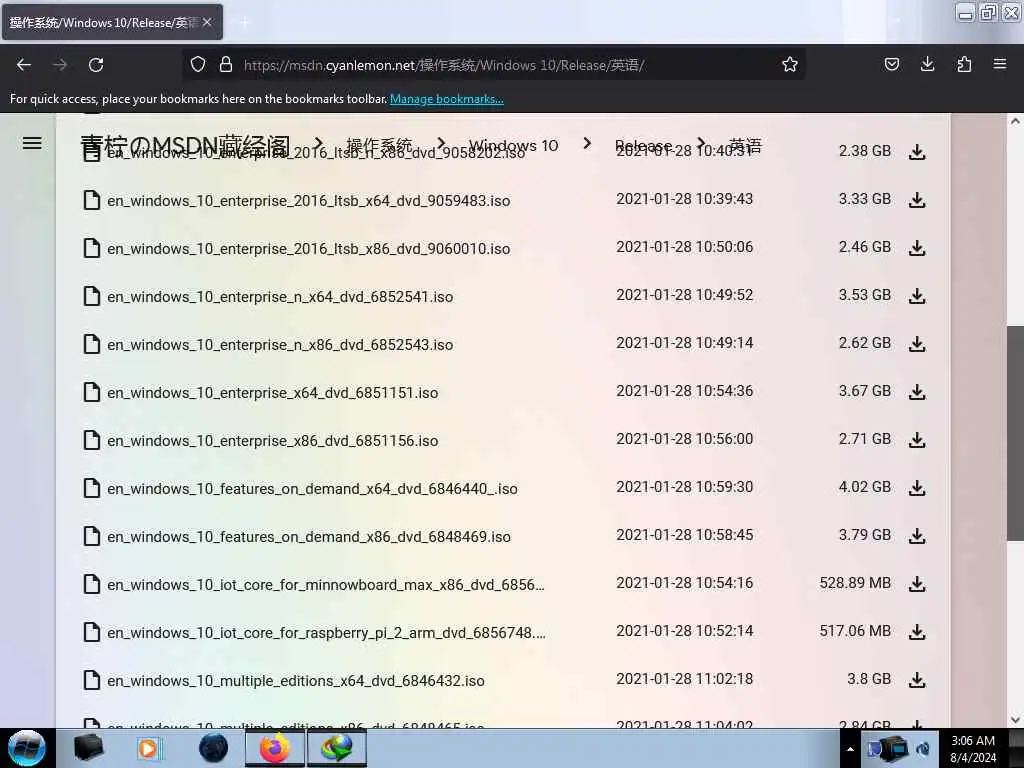Download features_on_demand_x86_dvd_6848469.iso via its icon
The height and width of the screenshot is (768, 1024).
click(x=917, y=536)
